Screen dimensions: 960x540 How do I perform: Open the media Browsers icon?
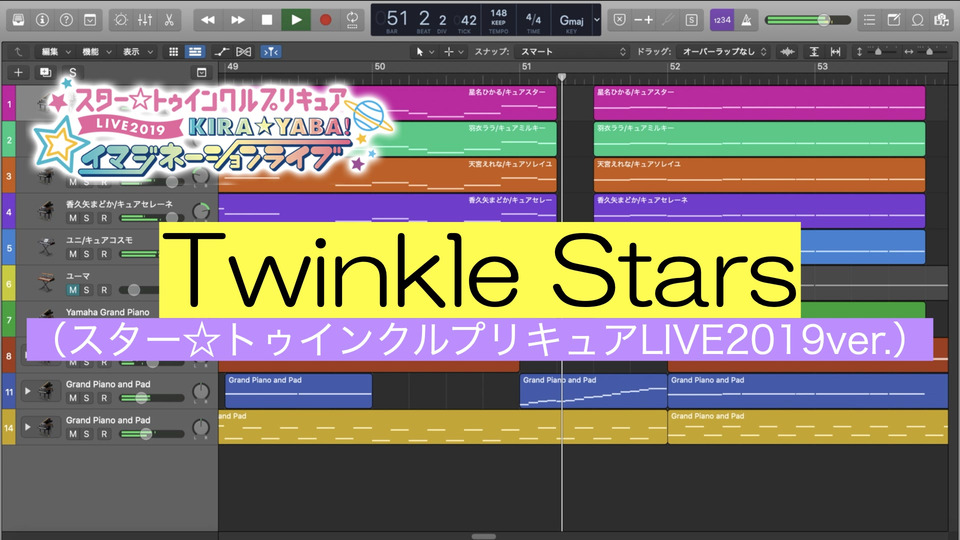click(x=942, y=20)
